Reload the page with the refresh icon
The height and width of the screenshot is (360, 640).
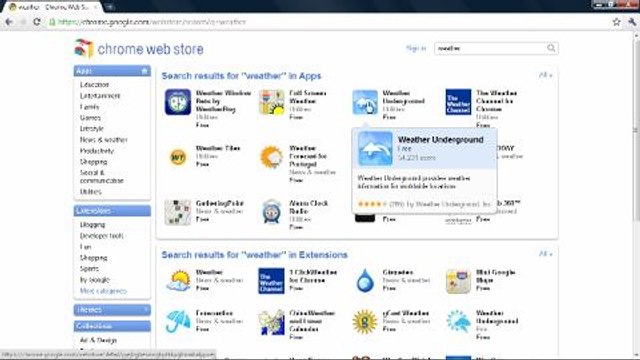coord(36,22)
